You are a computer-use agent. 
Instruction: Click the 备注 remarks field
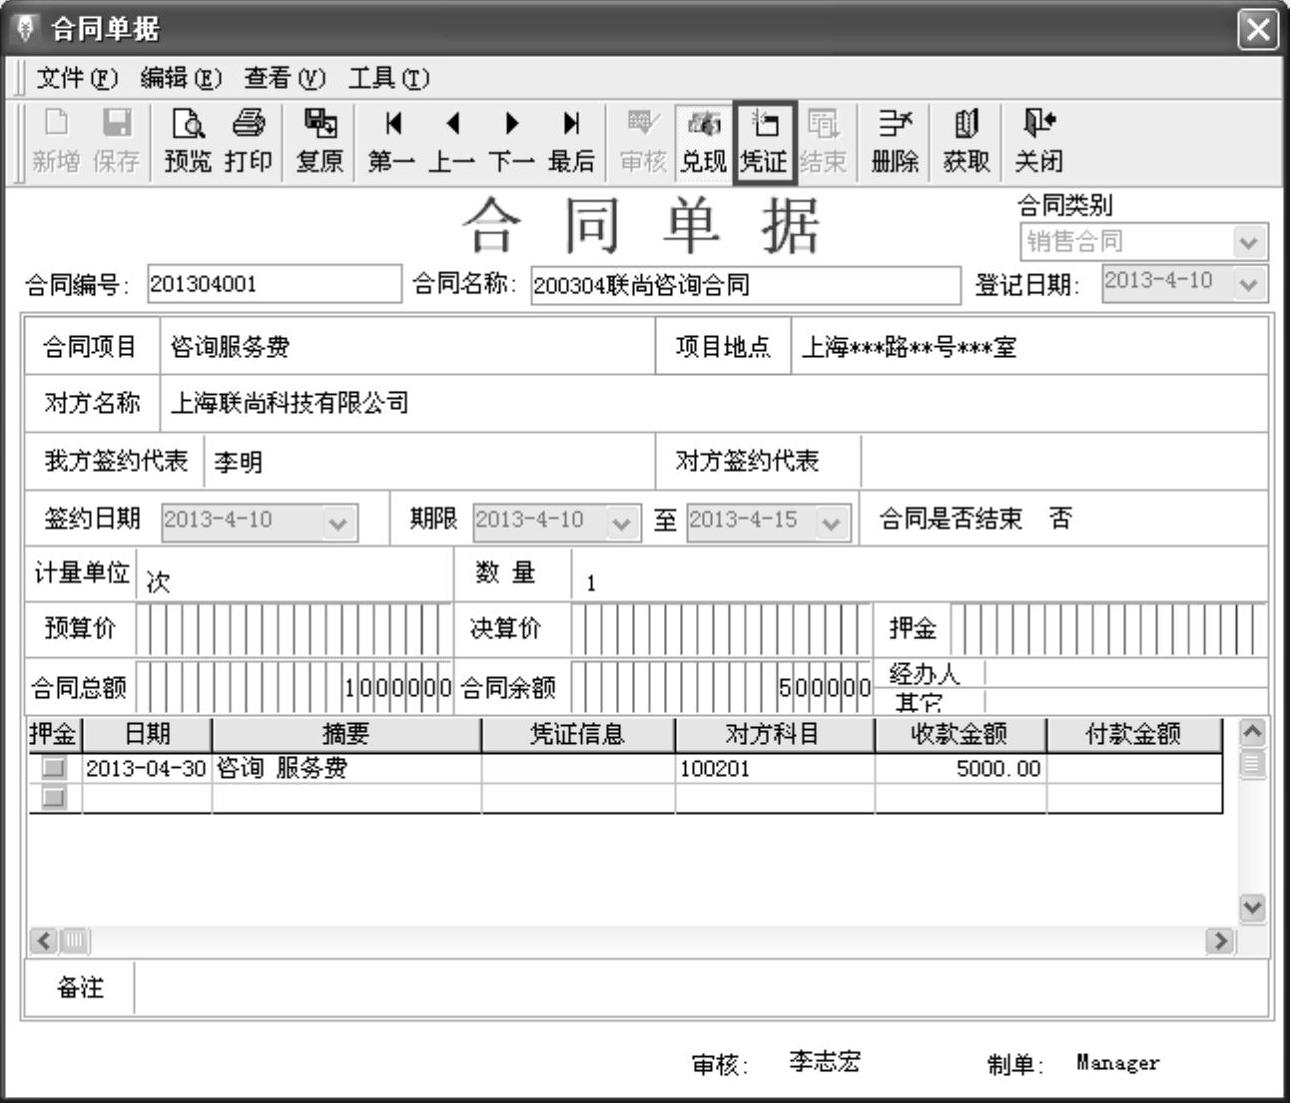(x=701, y=988)
